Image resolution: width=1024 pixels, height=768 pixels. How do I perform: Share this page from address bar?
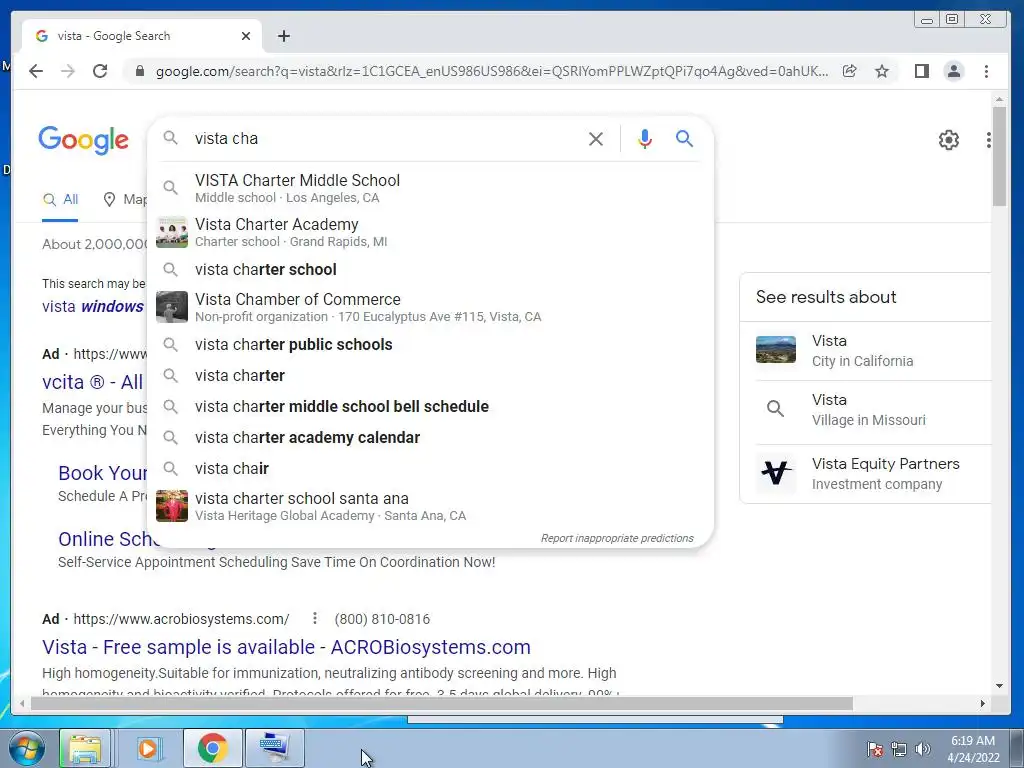click(x=850, y=71)
